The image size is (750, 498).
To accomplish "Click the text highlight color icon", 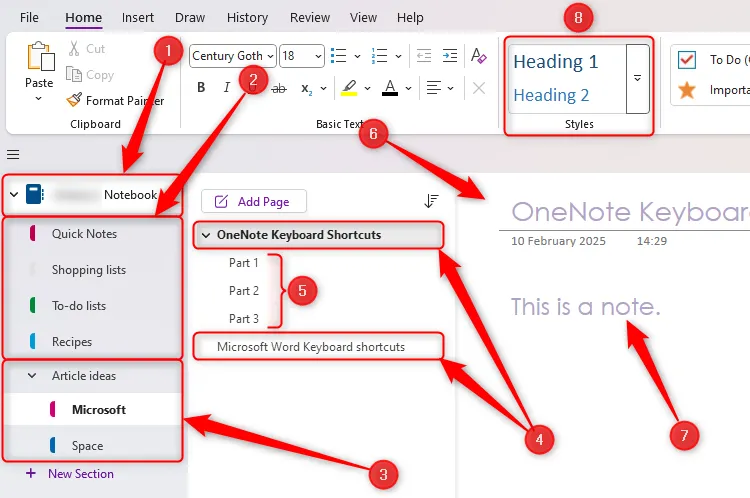I will tap(348, 88).
